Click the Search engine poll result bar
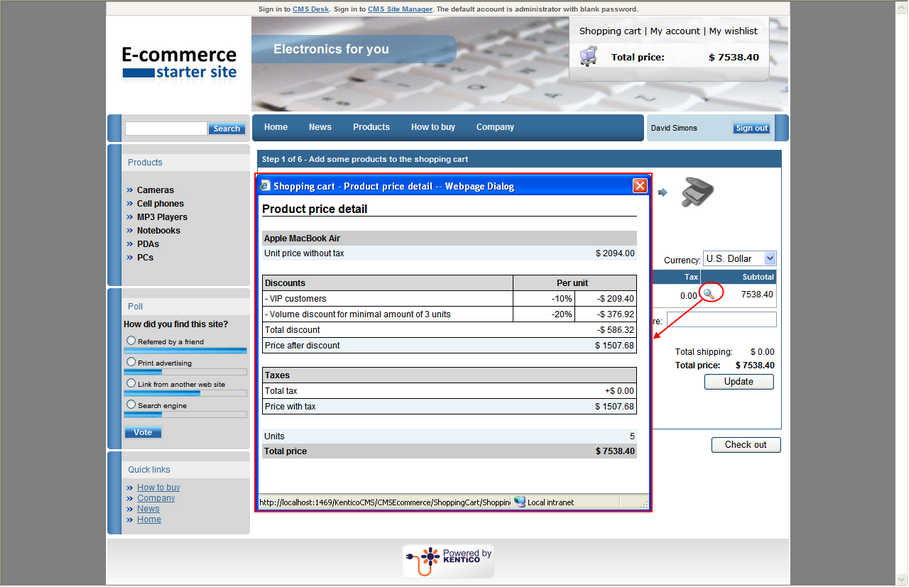 point(185,414)
